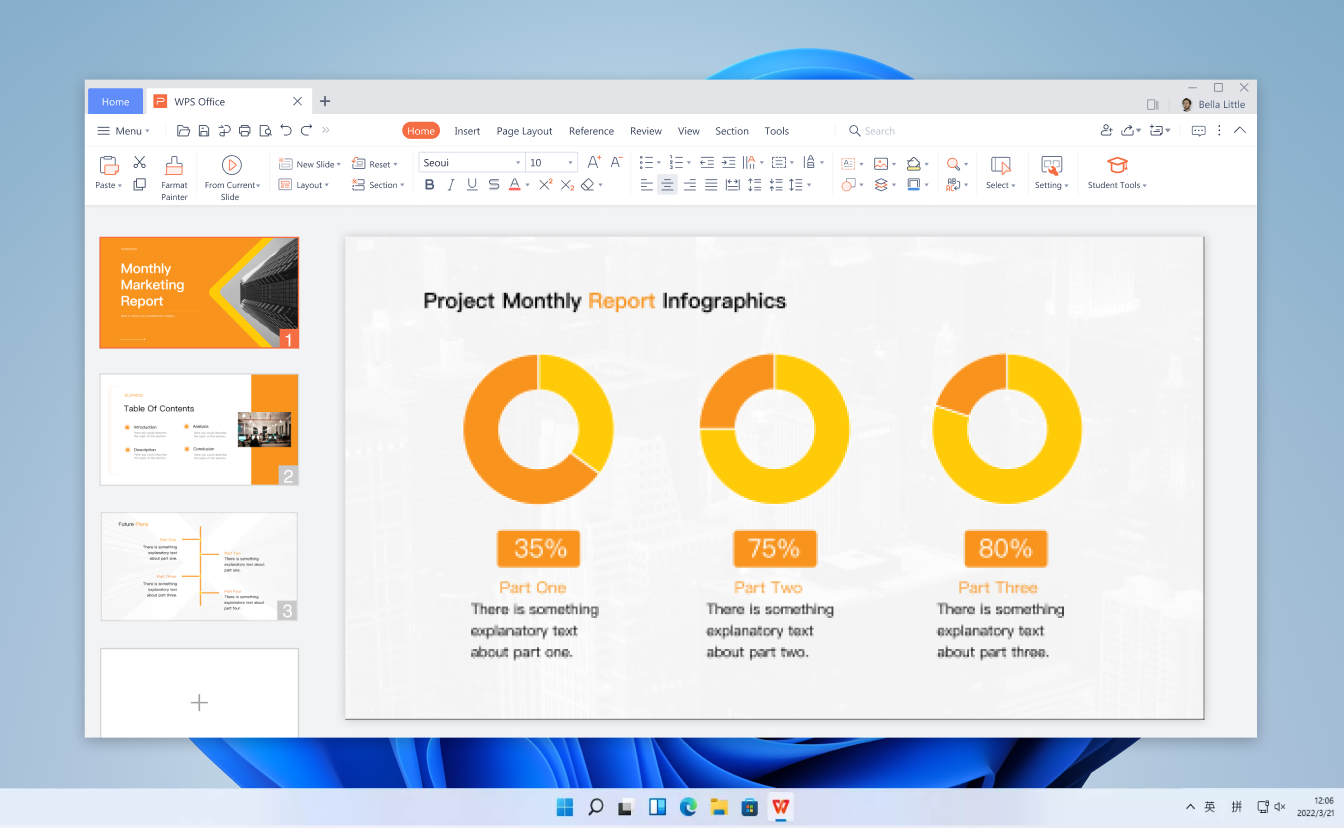Click the Cut scissors icon
The width and height of the screenshot is (1344, 828).
pyautogui.click(x=140, y=162)
